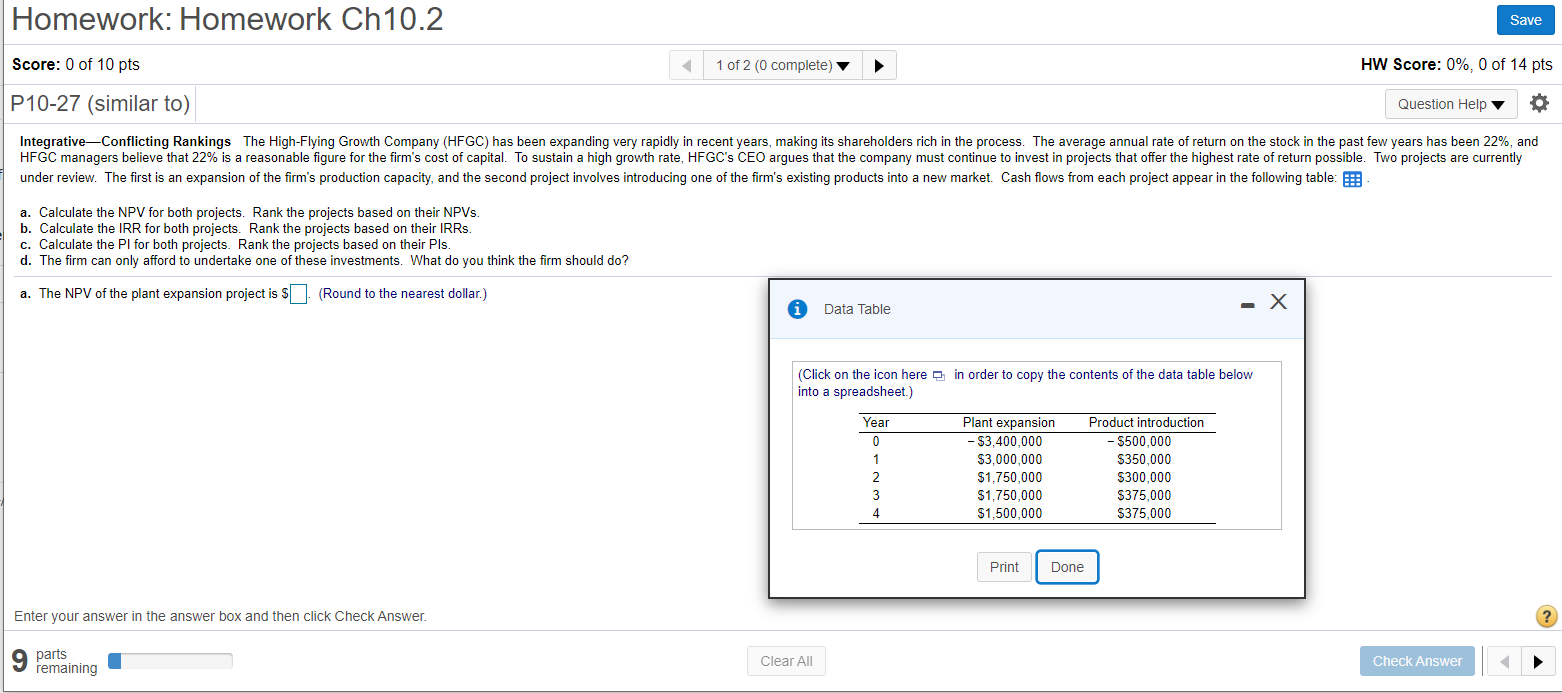Minimize the Data Table dialog
This screenshot has width=1562, height=693.
(1246, 306)
